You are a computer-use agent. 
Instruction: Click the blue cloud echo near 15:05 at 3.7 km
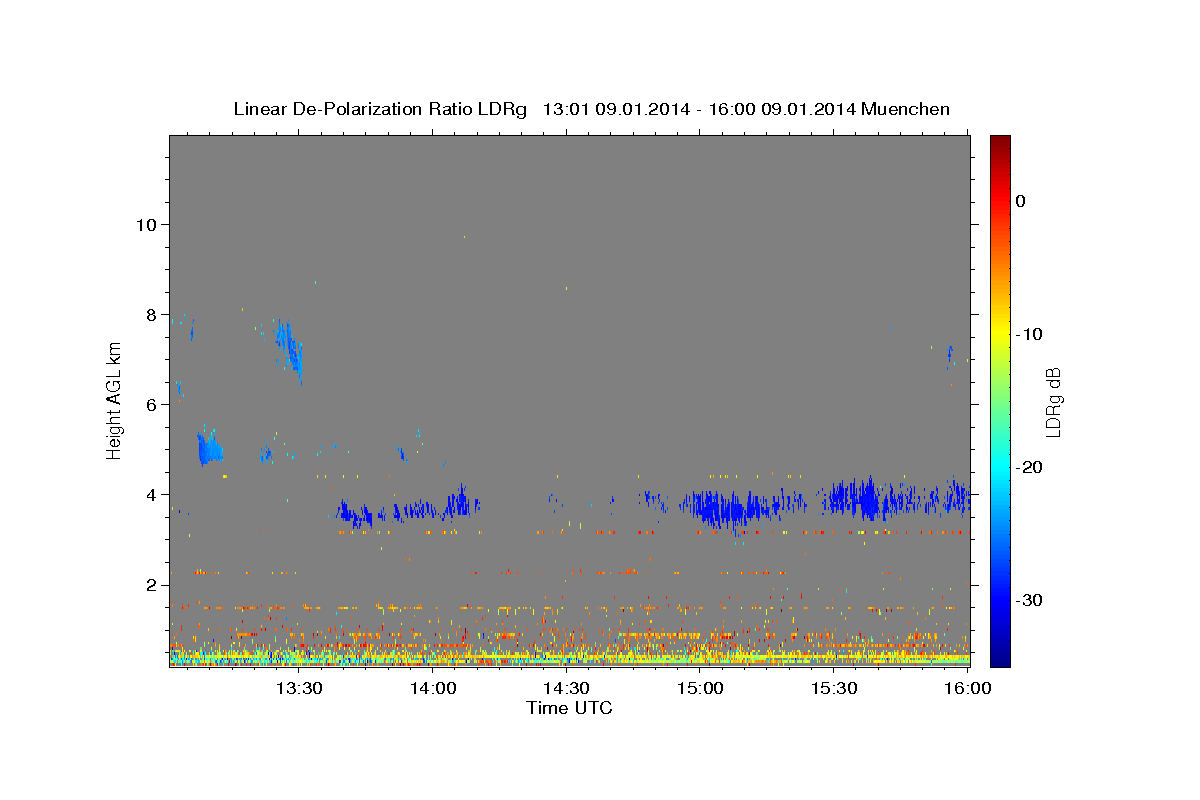[725, 508]
